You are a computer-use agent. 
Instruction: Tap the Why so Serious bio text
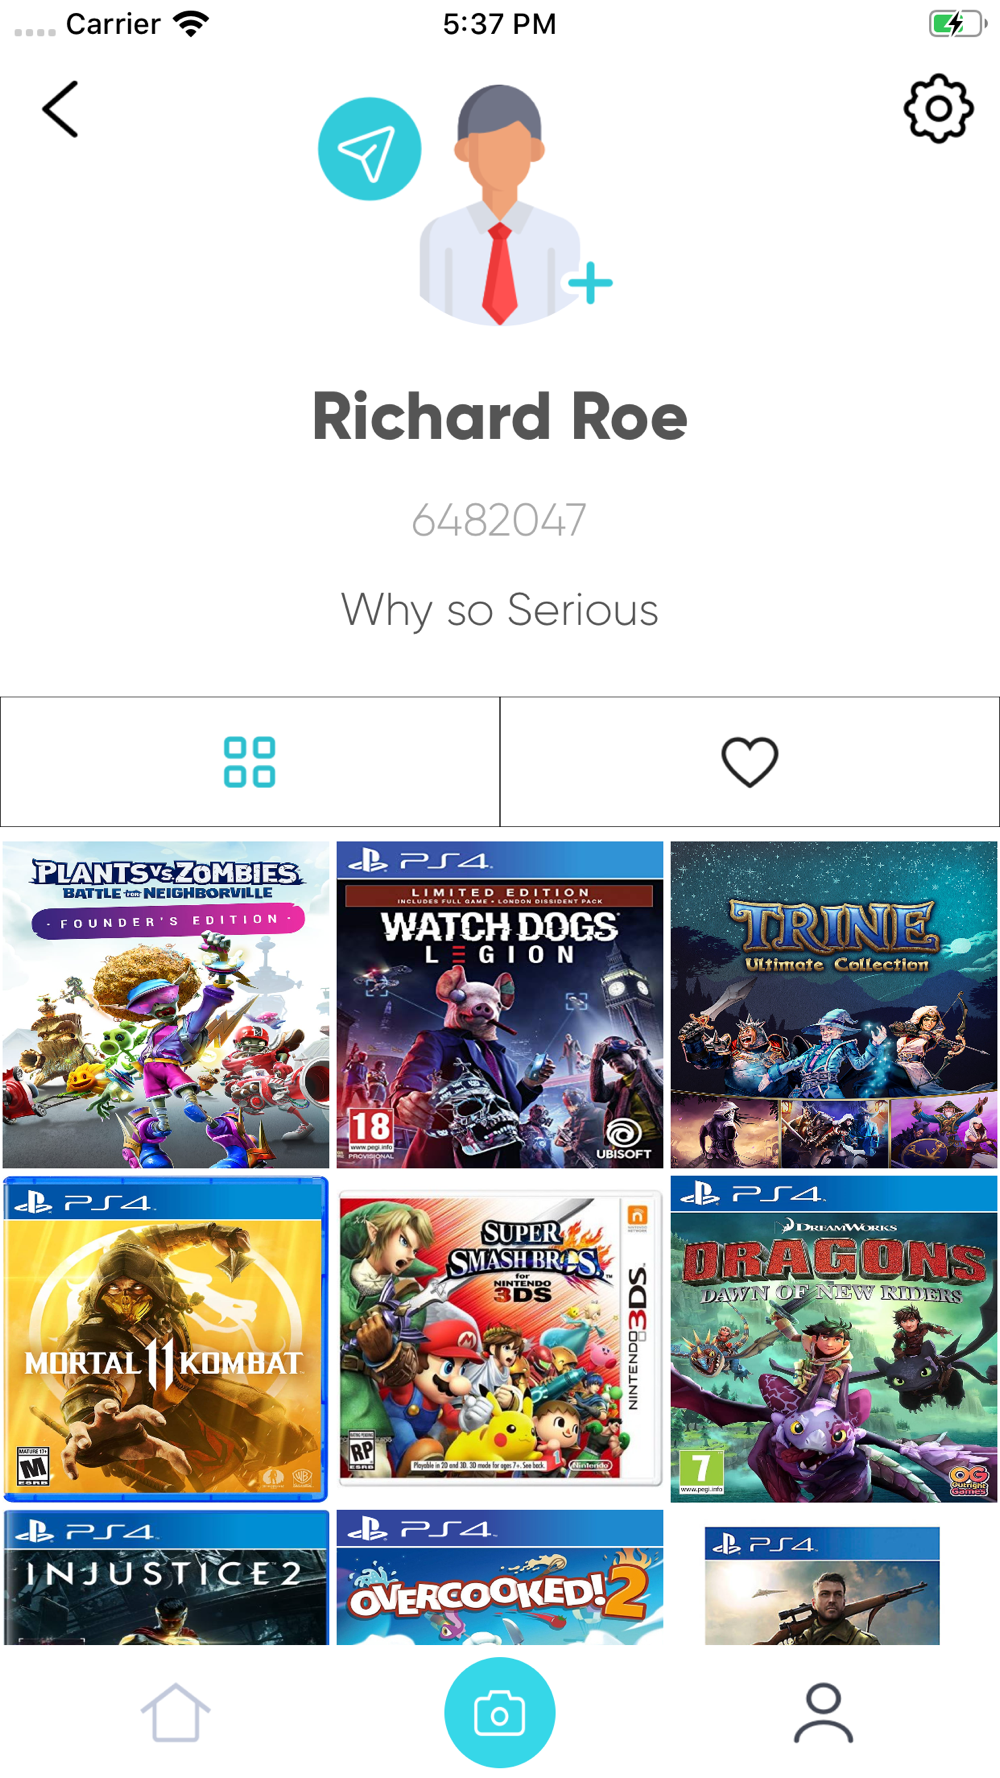pos(500,610)
